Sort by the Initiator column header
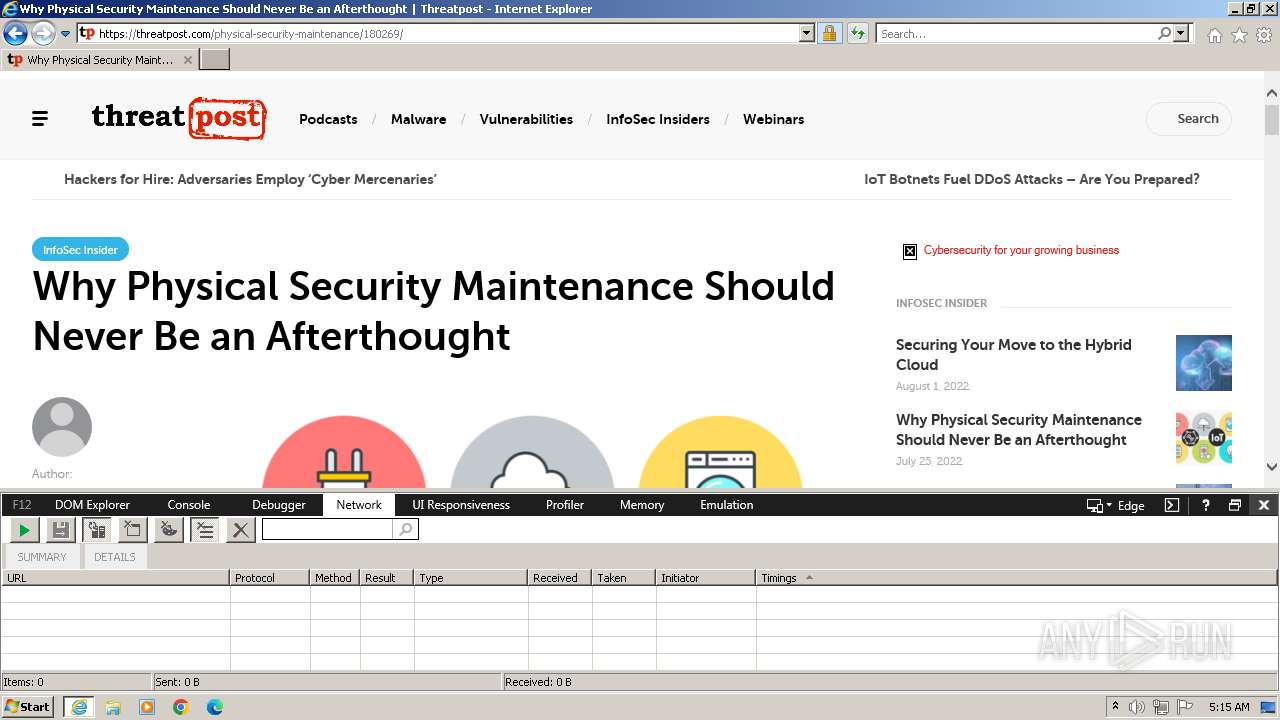Viewport: 1280px width, 720px height. click(706, 578)
